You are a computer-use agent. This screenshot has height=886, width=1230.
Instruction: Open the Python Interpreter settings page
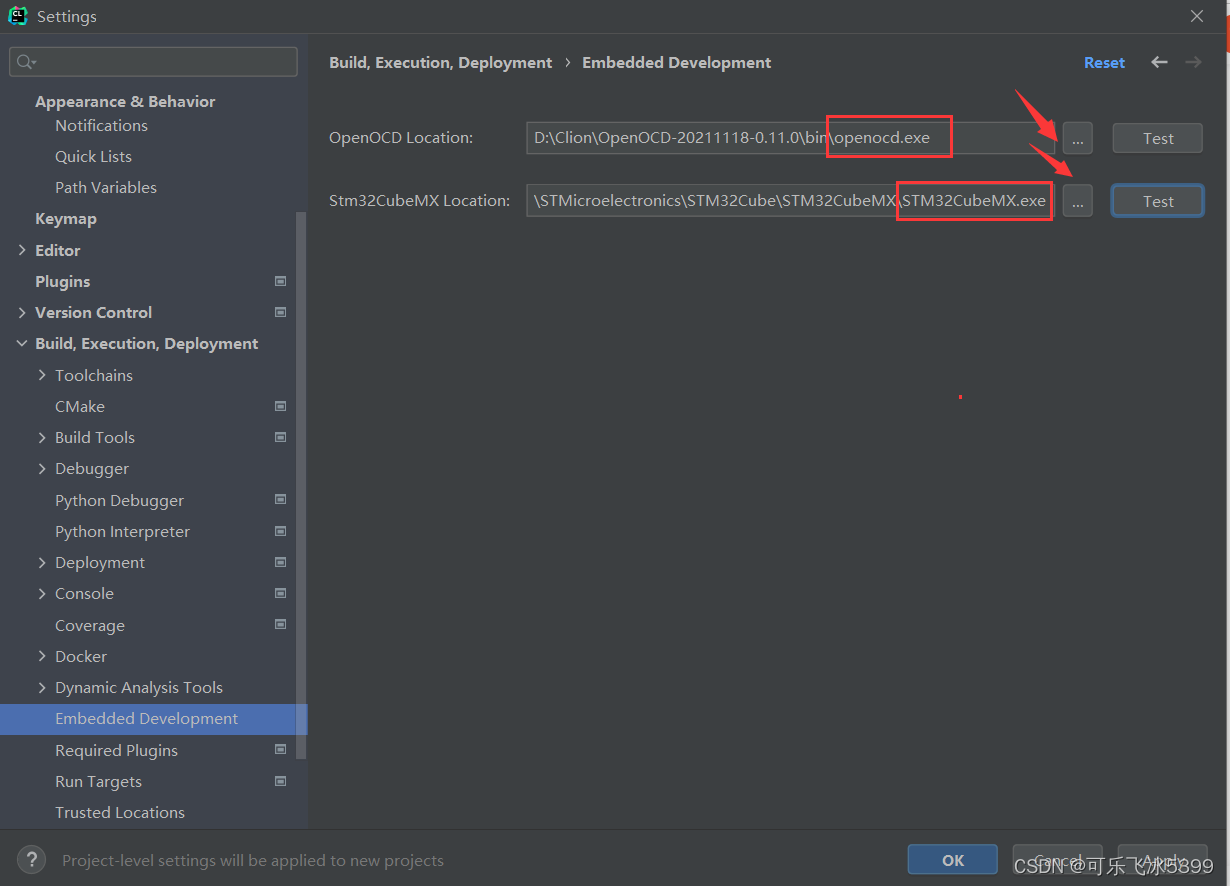click(x=122, y=531)
